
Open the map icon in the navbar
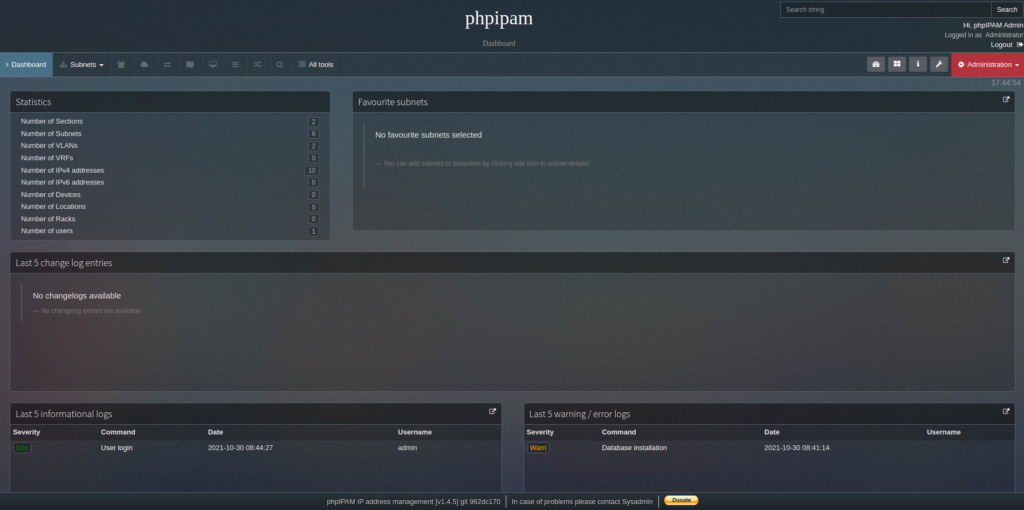click(x=190, y=65)
